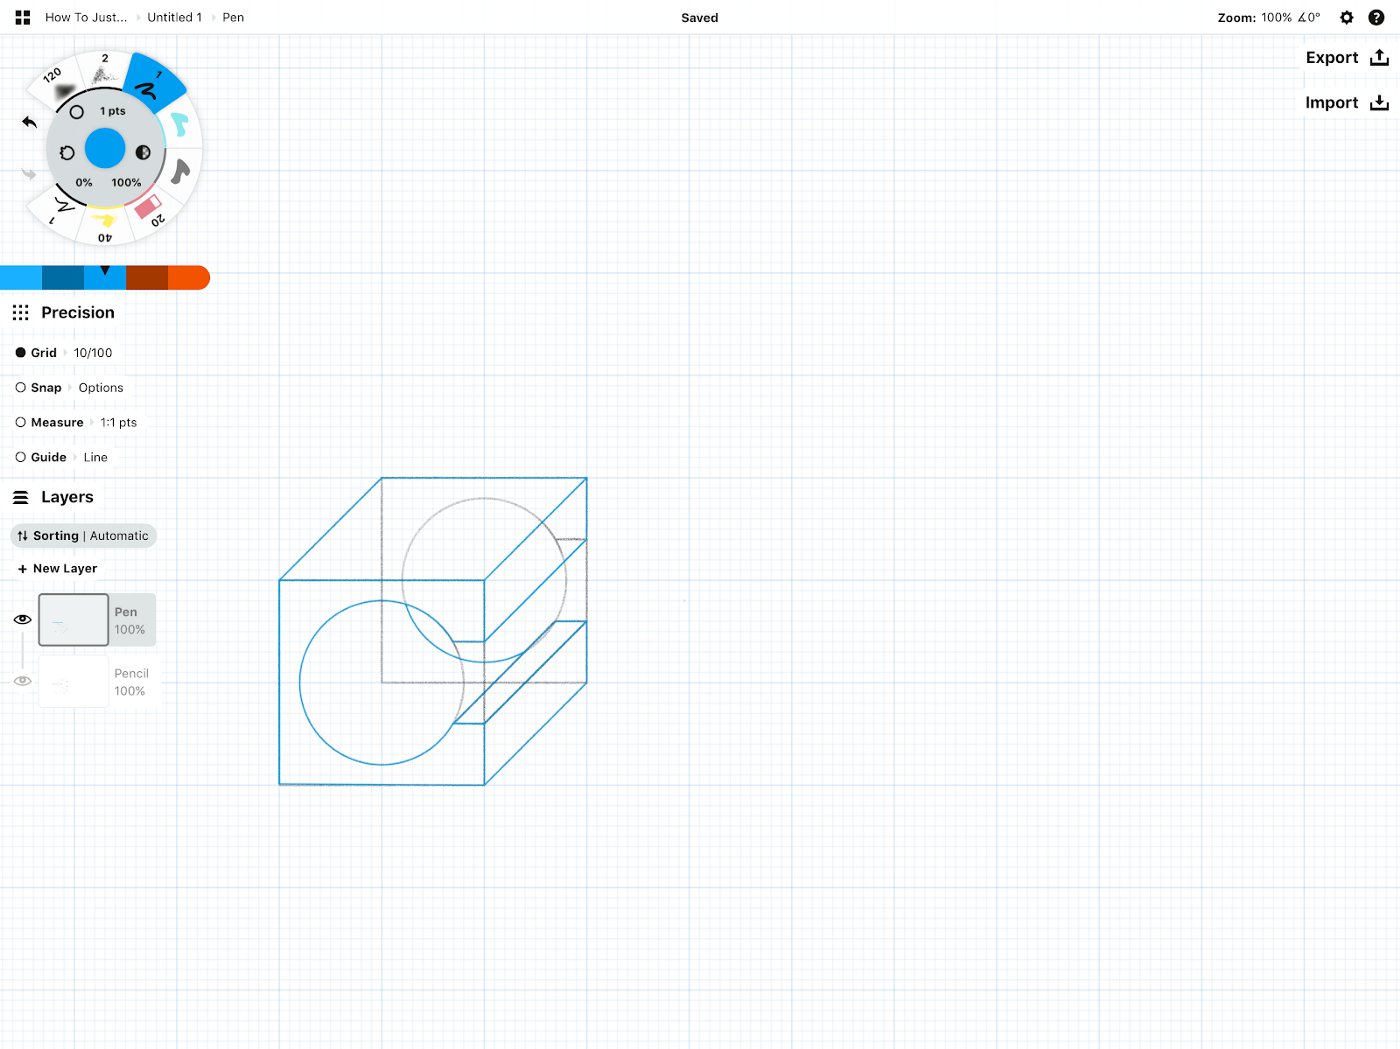1400x1049 pixels.
Task: Change Sorting from Automatic
Action: [x=119, y=536]
